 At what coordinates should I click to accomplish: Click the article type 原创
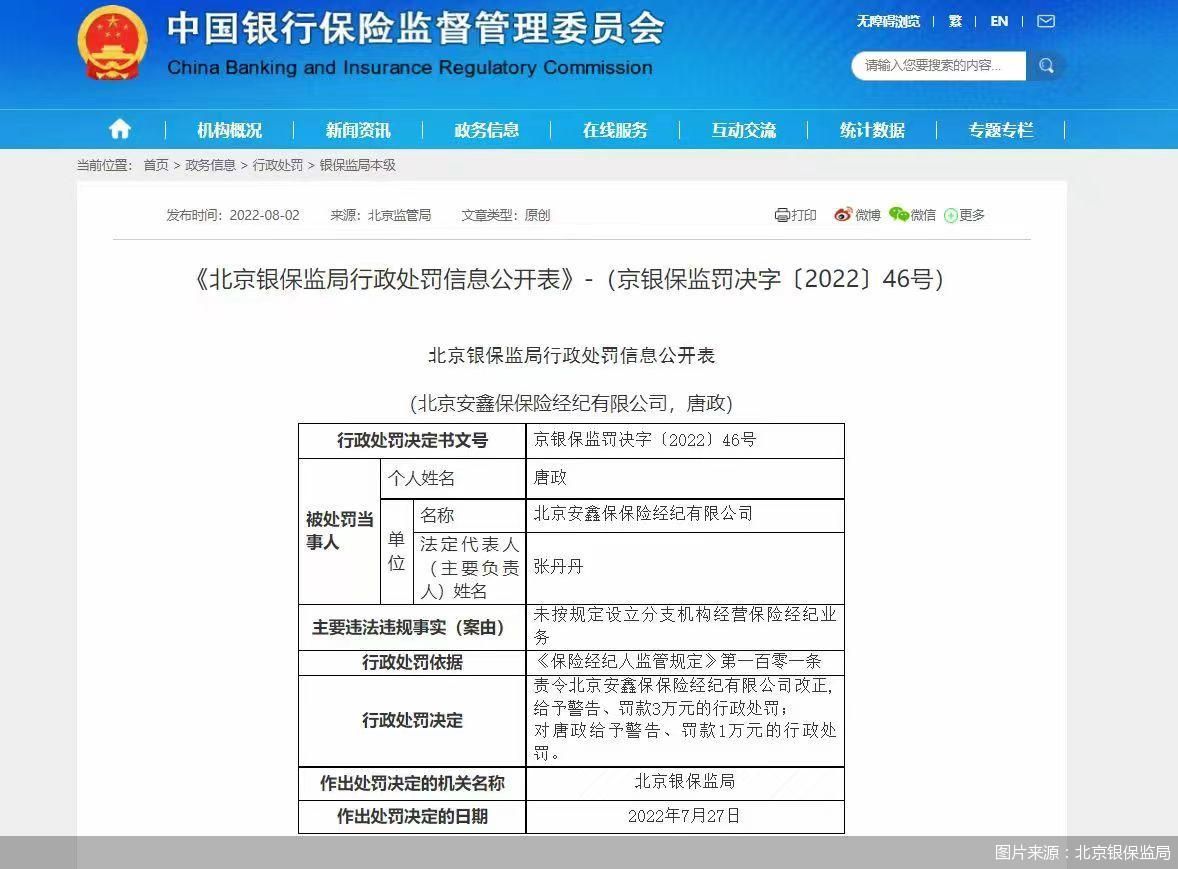tap(537, 215)
